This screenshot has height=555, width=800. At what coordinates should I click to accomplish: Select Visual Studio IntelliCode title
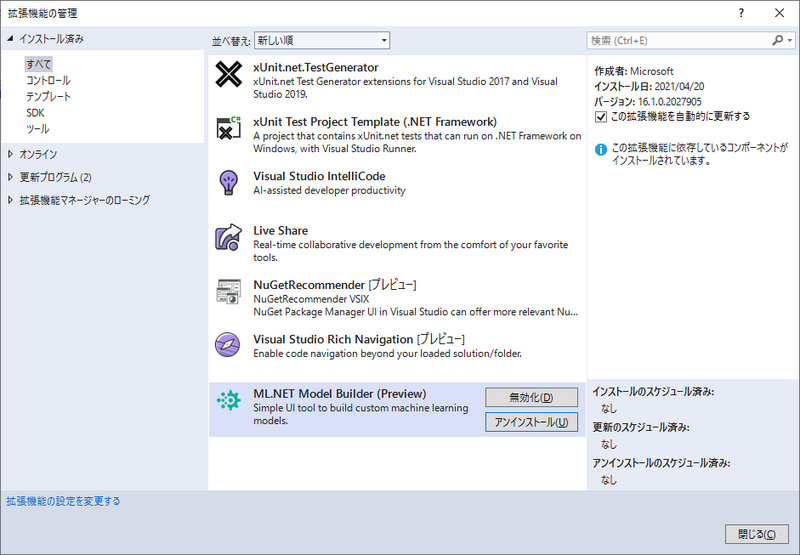click(x=319, y=176)
